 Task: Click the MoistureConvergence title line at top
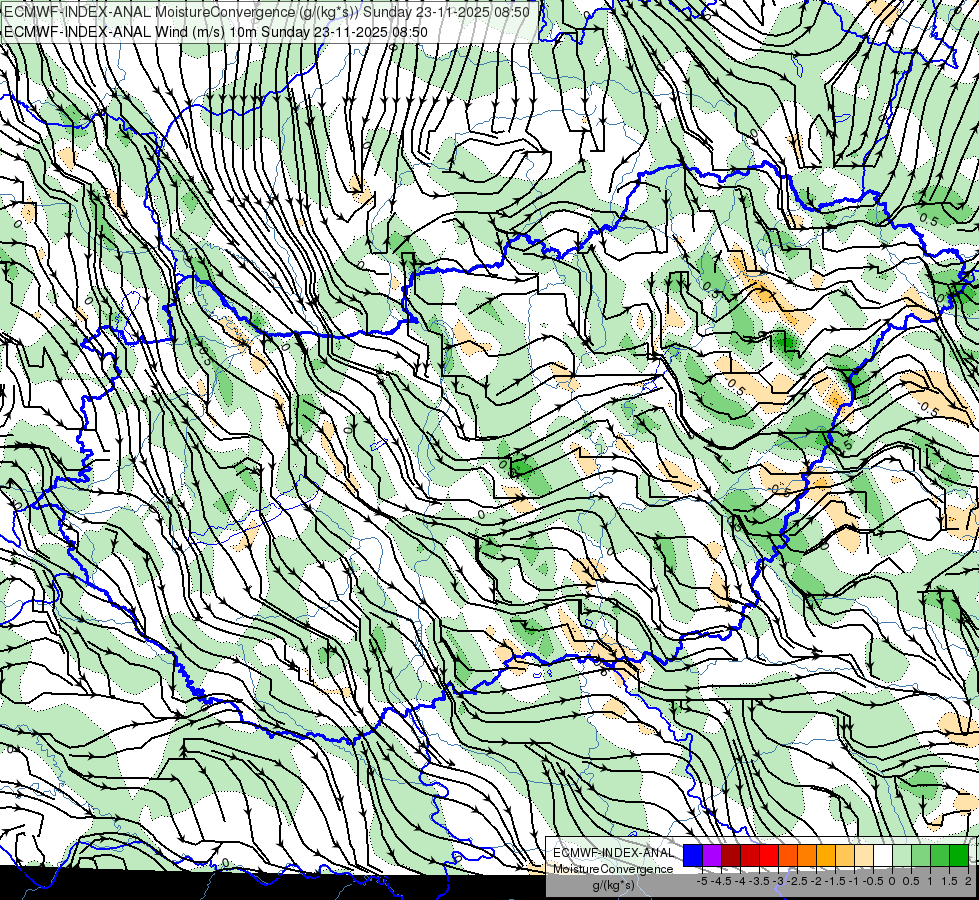point(267,12)
